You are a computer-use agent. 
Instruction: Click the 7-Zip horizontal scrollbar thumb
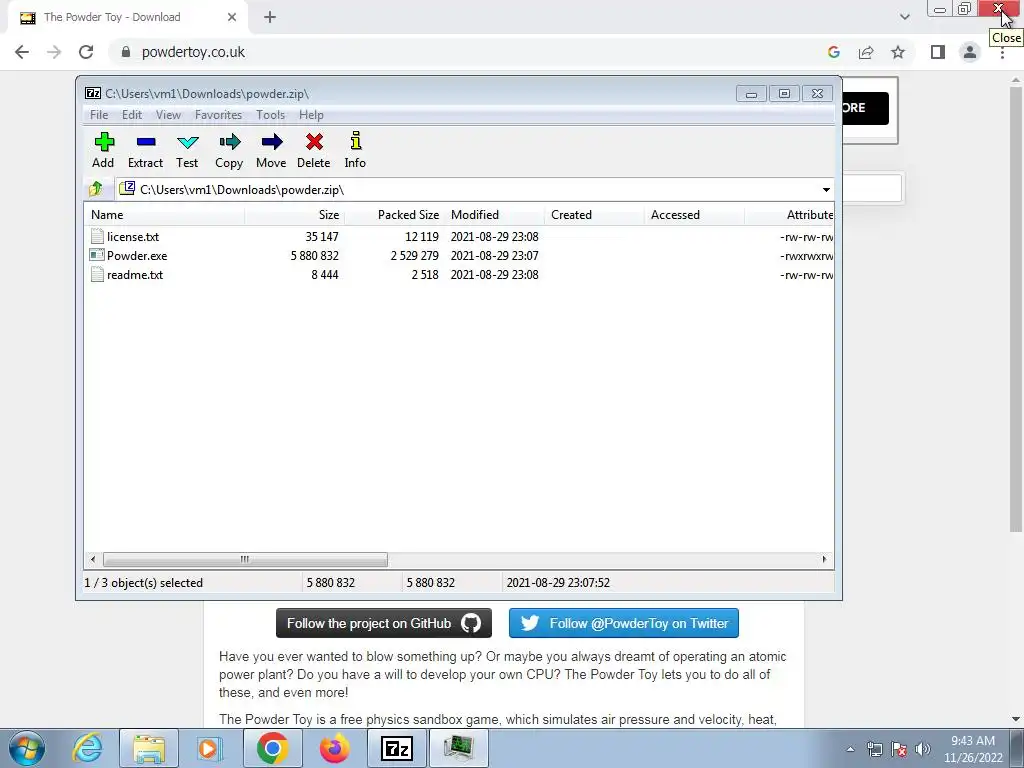[x=245, y=560]
